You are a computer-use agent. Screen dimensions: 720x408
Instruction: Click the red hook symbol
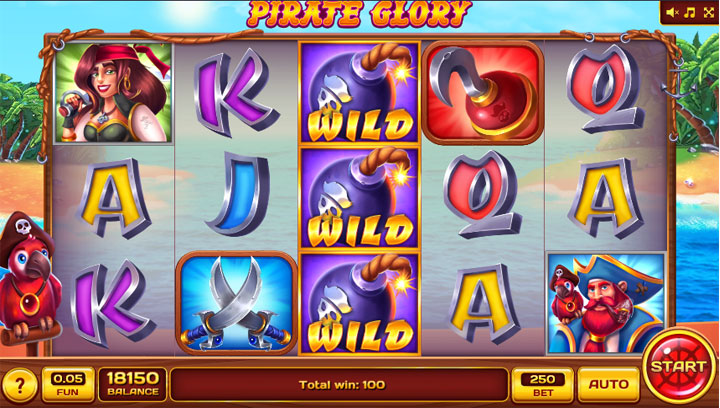point(483,92)
